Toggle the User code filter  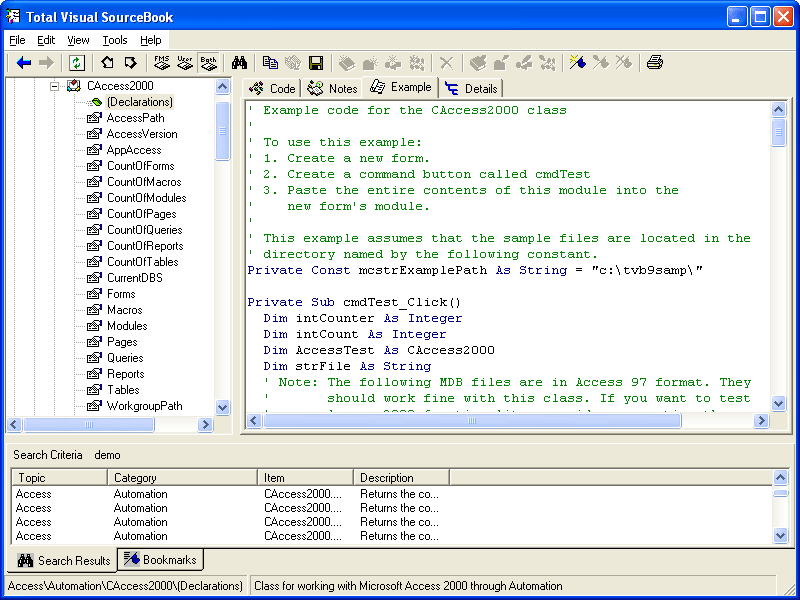[x=184, y=62]
